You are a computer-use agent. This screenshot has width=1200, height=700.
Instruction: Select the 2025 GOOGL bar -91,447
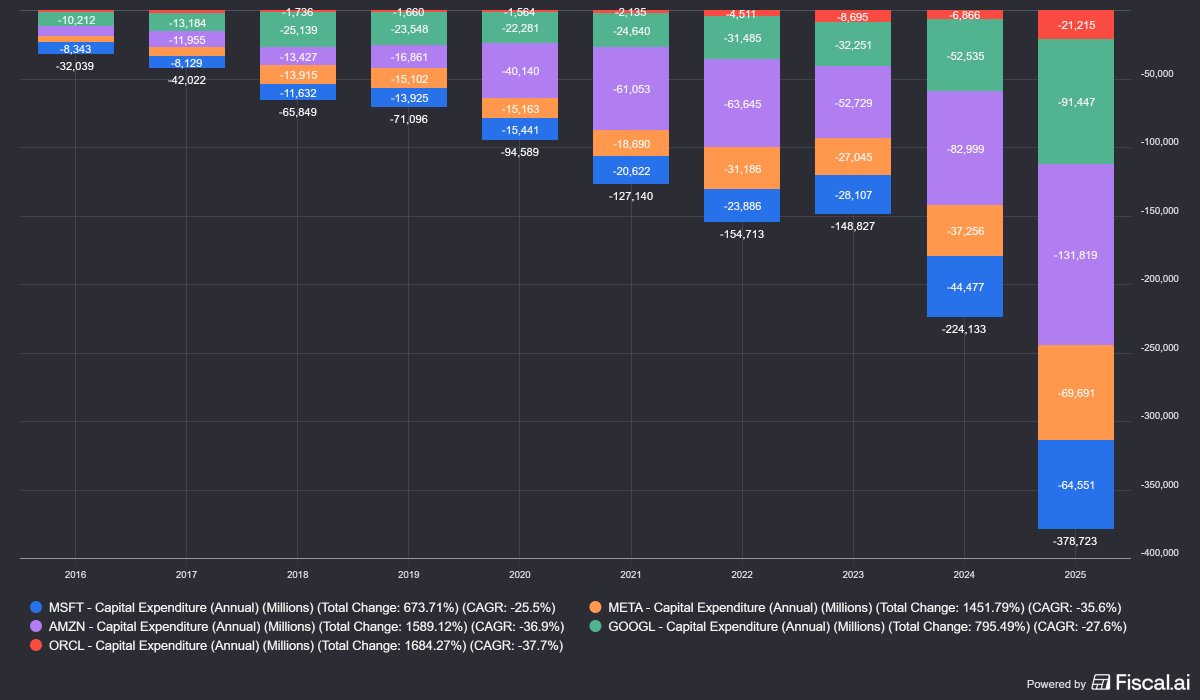tap(1076, 102)
